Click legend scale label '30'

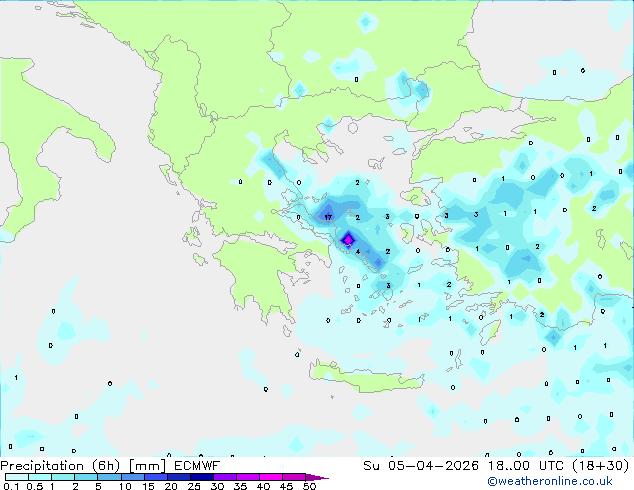(217, 486)
